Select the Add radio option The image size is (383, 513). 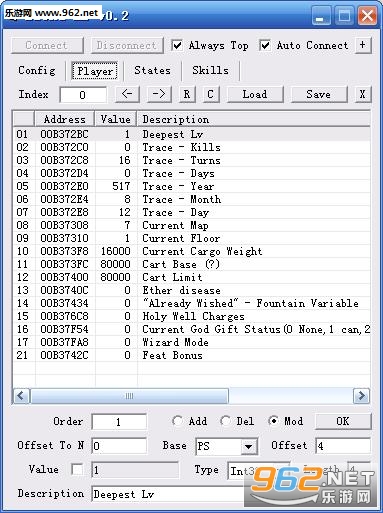coord(177,421)
